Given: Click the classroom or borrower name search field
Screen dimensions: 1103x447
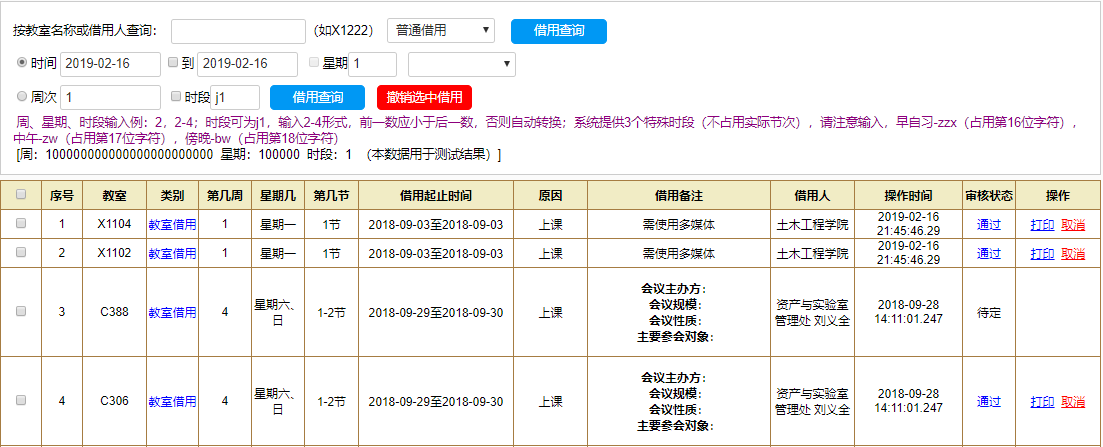Looking at the screenshot, I should (x=238, y=31).
